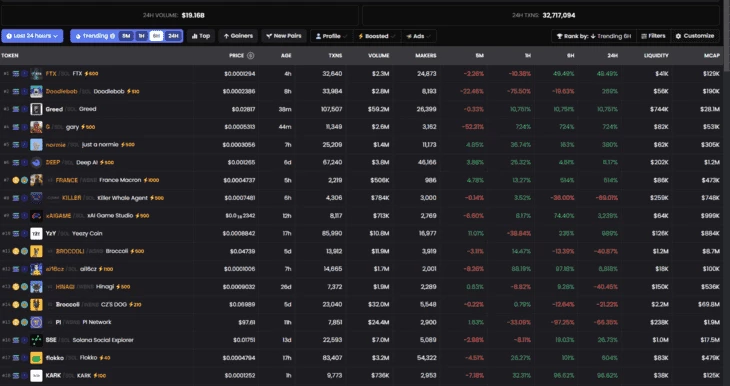Toggle the Boosted filter
This screenshot has width=730, height=386.
coord(377,36)
